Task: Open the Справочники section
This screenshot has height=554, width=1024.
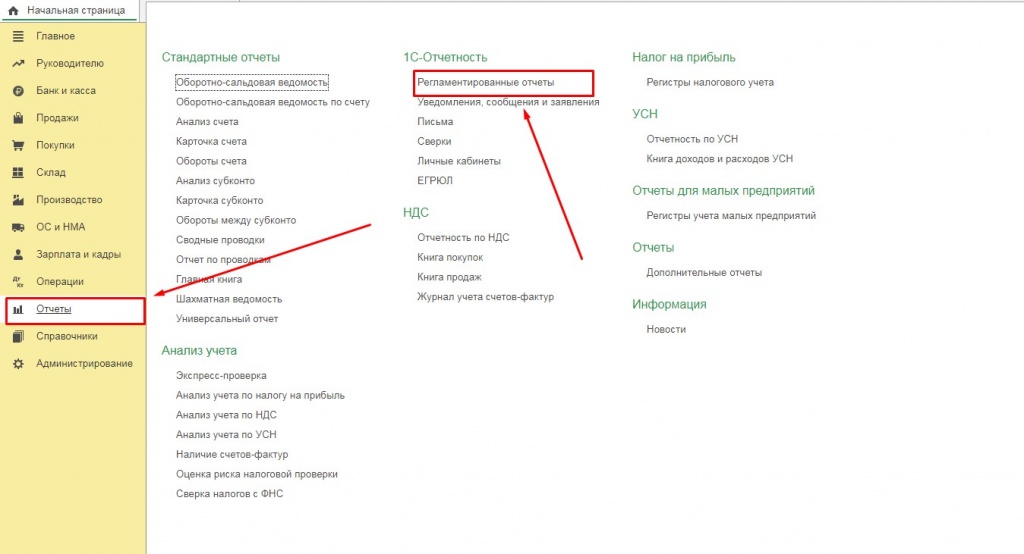Action: [67, 336]
